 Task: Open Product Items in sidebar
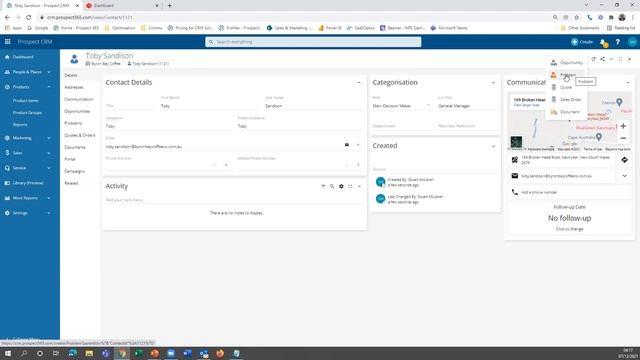tap(25, 100)
